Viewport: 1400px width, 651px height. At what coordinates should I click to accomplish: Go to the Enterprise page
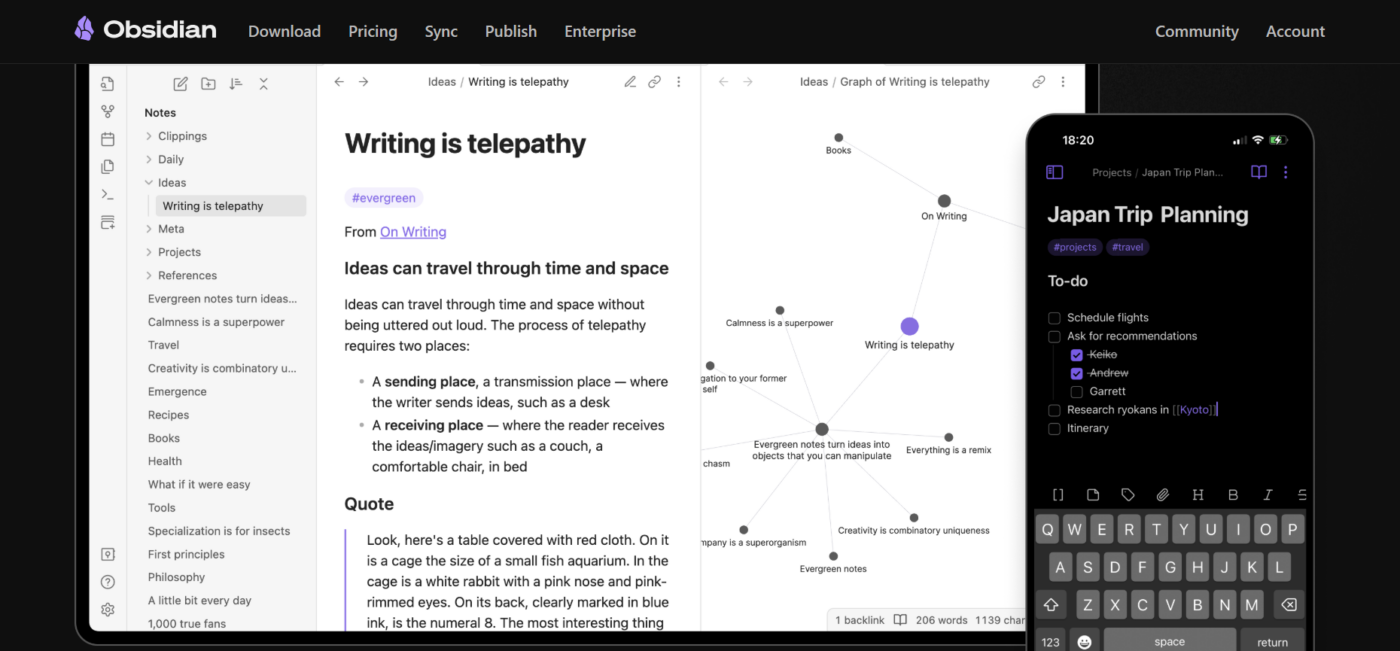click(600, 31)
